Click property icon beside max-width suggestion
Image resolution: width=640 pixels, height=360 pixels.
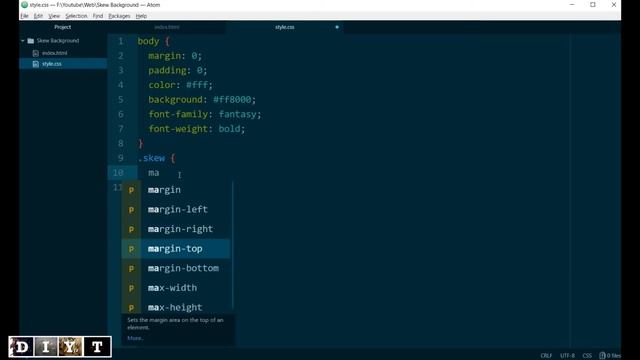pos(131,288)
